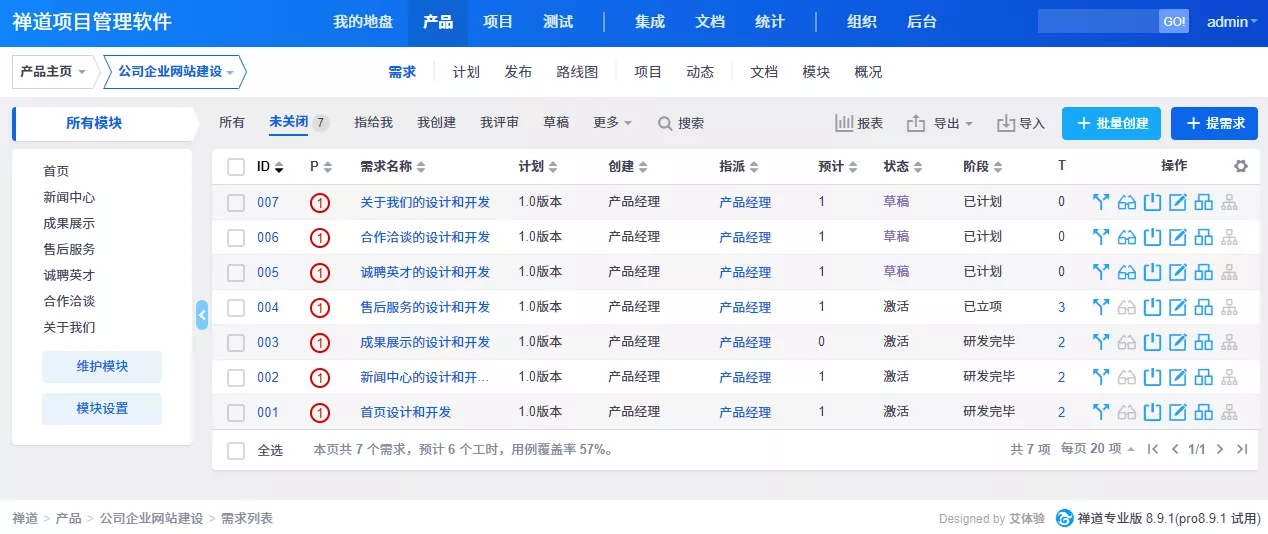Open the table column settings gear
The image size is (1268, 534).
click(1241, 166)
